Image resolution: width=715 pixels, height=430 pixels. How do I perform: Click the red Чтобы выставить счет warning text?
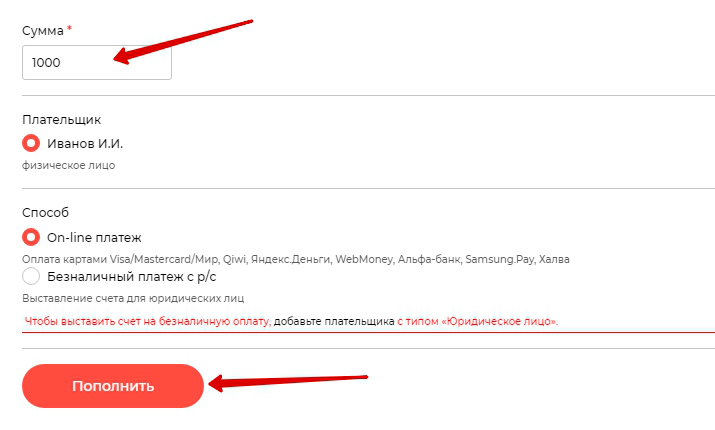[147, 322]
